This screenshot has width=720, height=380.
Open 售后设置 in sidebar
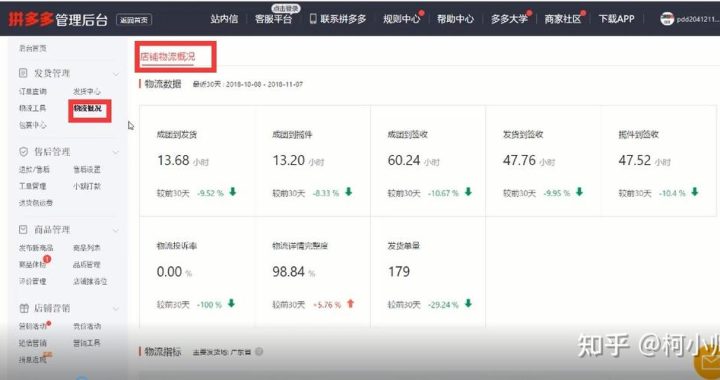(x=87, y=169)
